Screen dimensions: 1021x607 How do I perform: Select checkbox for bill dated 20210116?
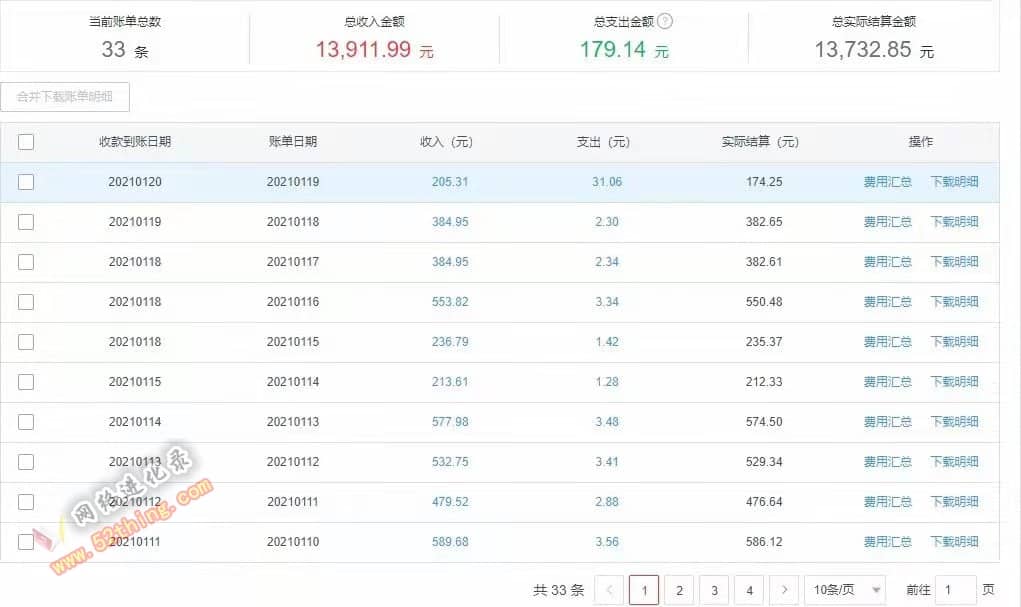26,302
